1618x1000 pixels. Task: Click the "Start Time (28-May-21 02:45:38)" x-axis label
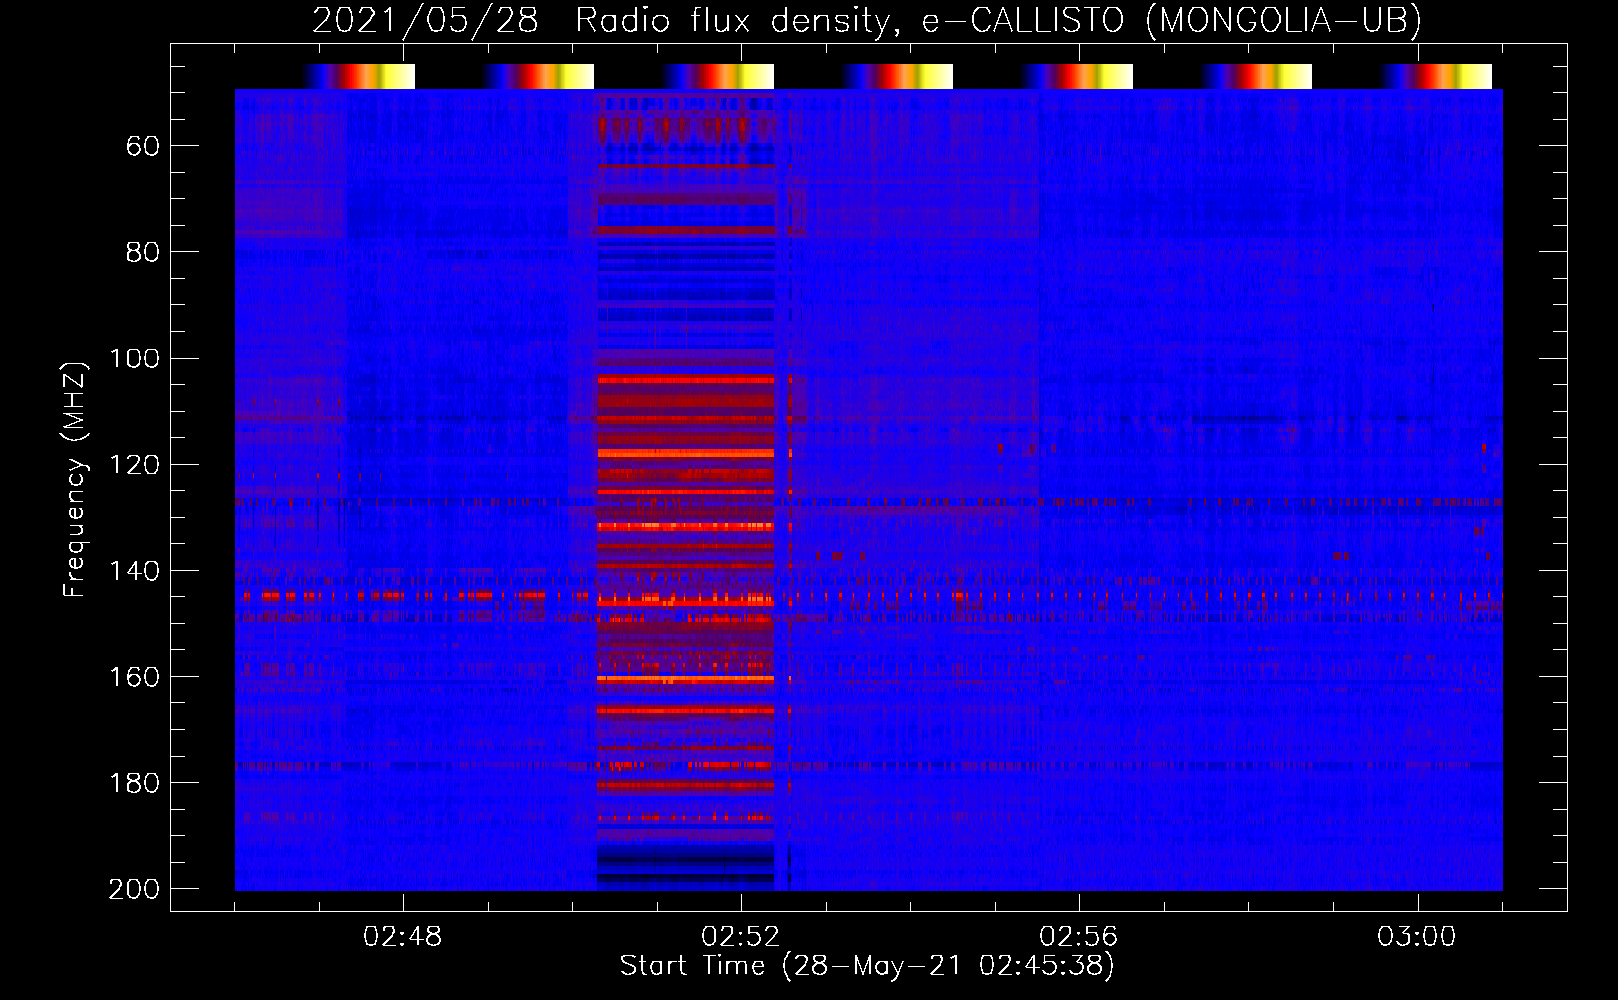867,966
